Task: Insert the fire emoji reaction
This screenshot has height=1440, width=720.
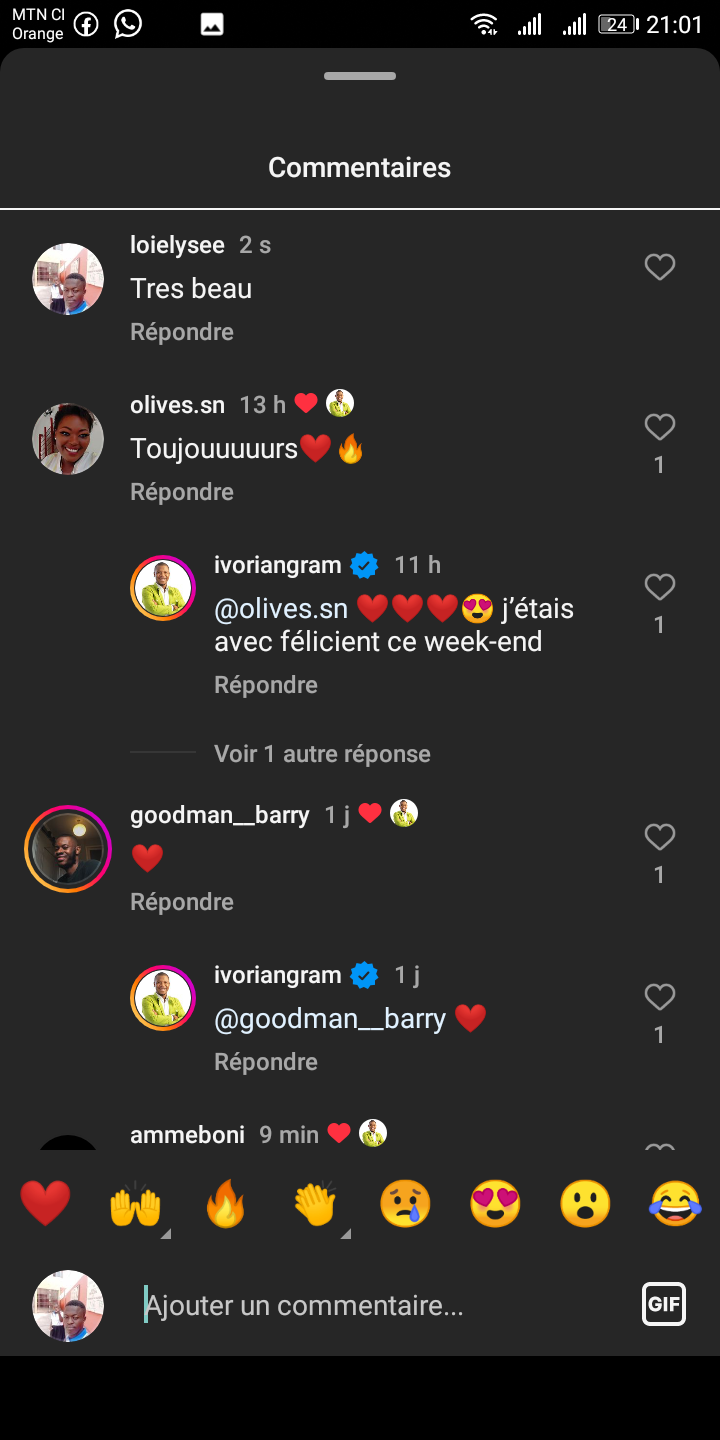Action: click(225, 1203)
